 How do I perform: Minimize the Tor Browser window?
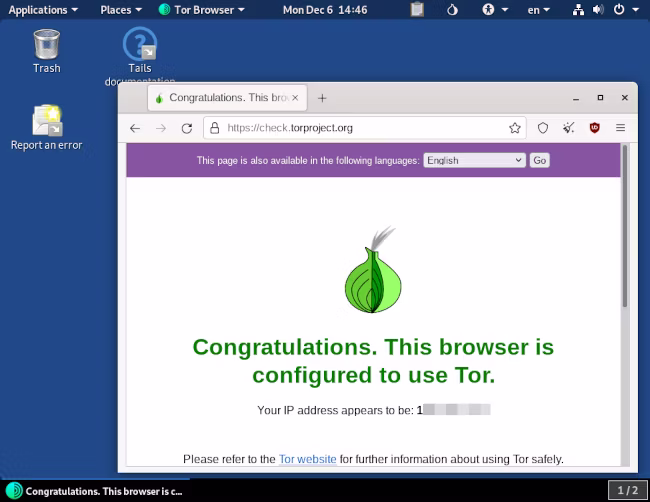(576, 98)
